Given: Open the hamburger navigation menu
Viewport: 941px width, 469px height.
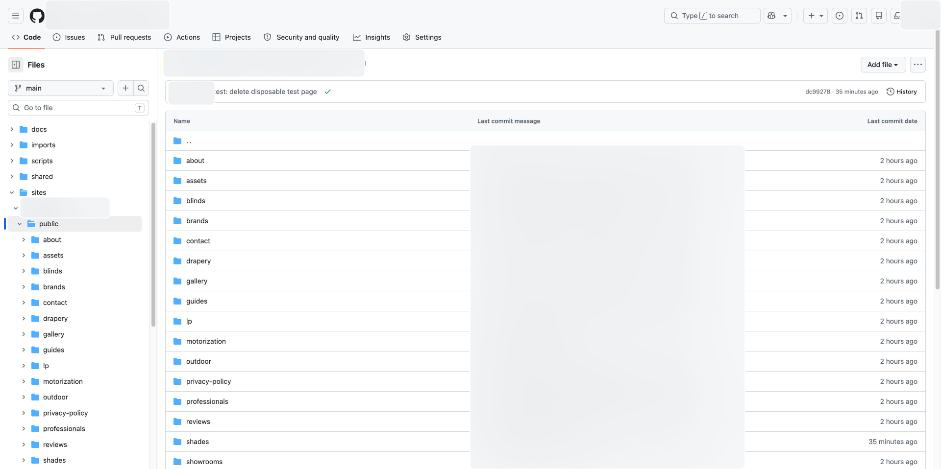Looking at the screenshot, I should pyautogui.click(x=16, y=16).
